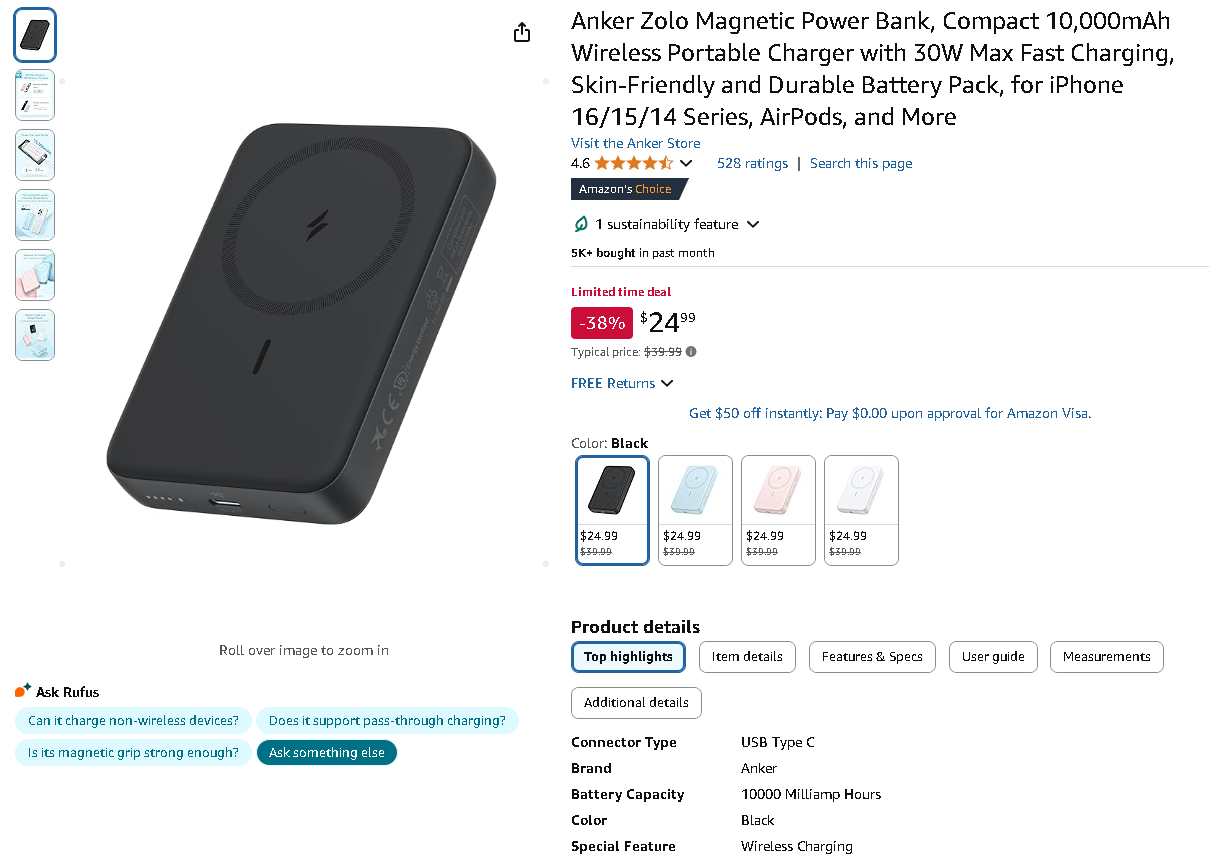Open the Item details tab
This screenshot has height=858, width=1214.
pos(747,657)
